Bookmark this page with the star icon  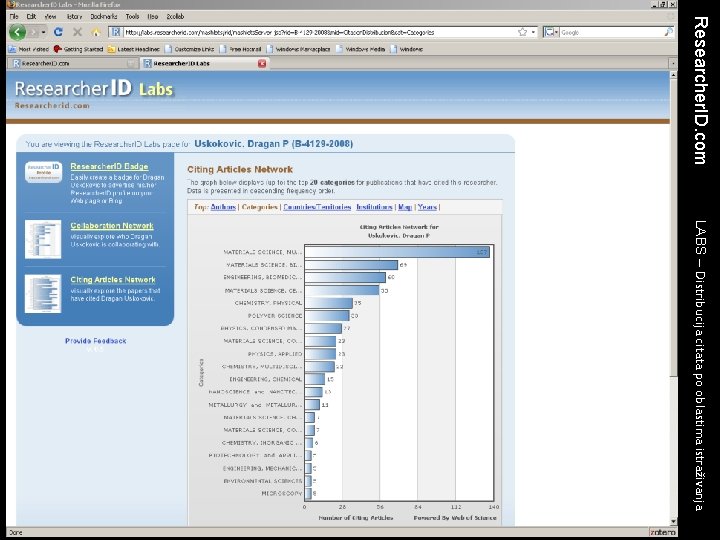(x=523, y=32)
